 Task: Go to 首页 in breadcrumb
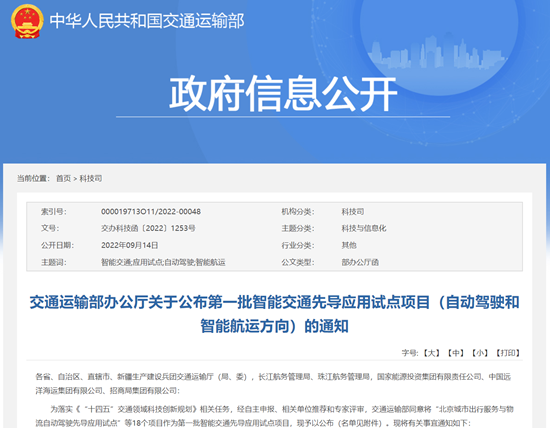click(x=63, y=179)
